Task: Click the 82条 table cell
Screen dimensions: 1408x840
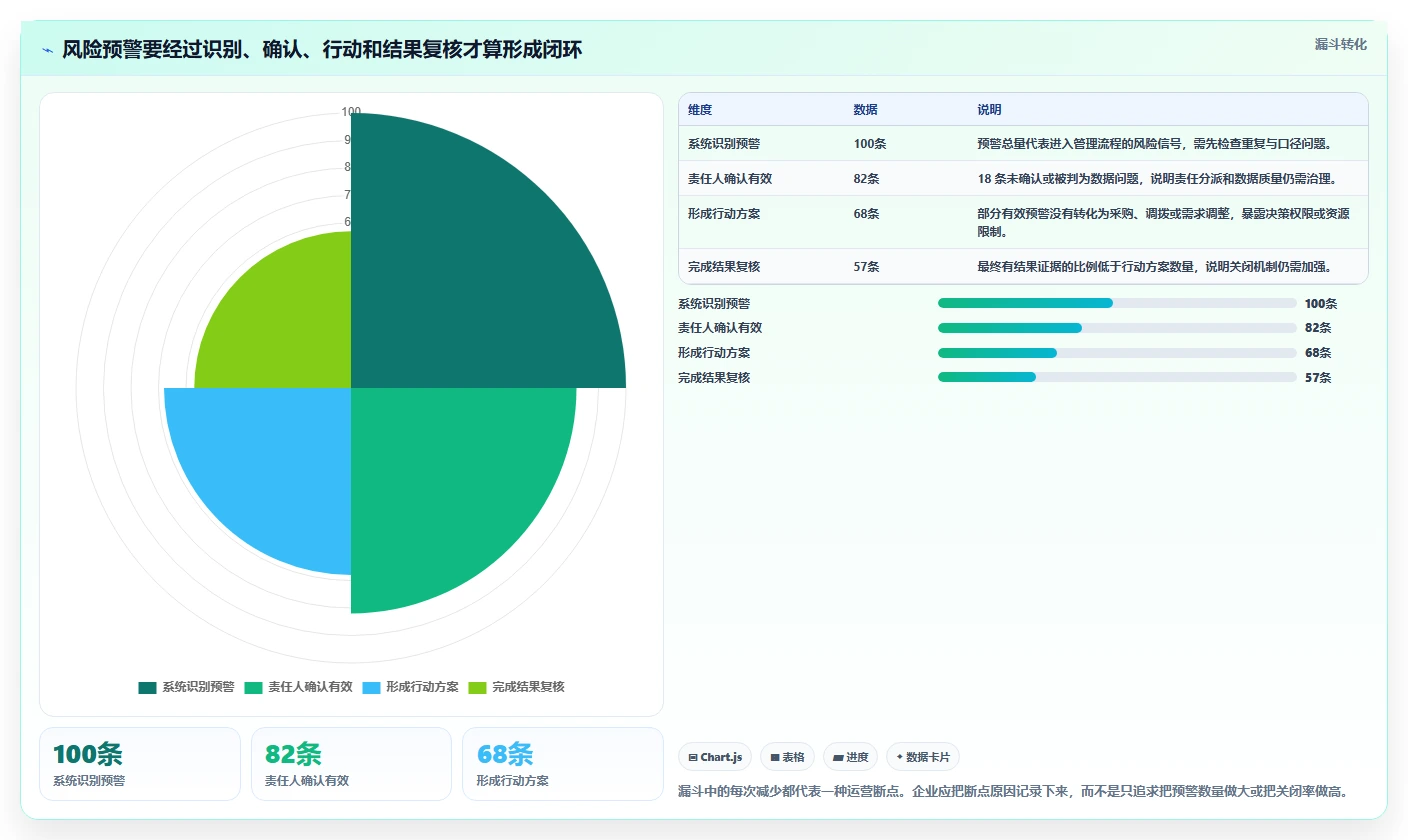Action: [x=867, y=179]
